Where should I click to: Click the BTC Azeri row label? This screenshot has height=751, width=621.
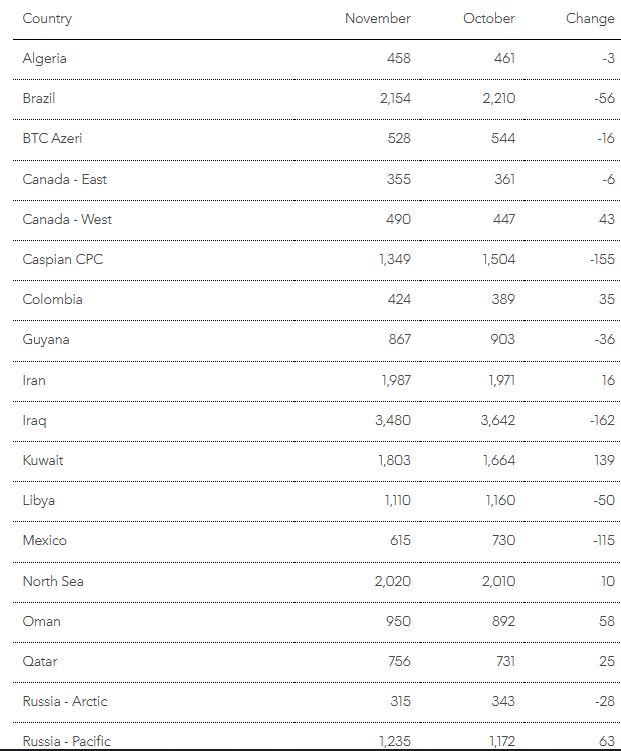click(x=52, y=138)
